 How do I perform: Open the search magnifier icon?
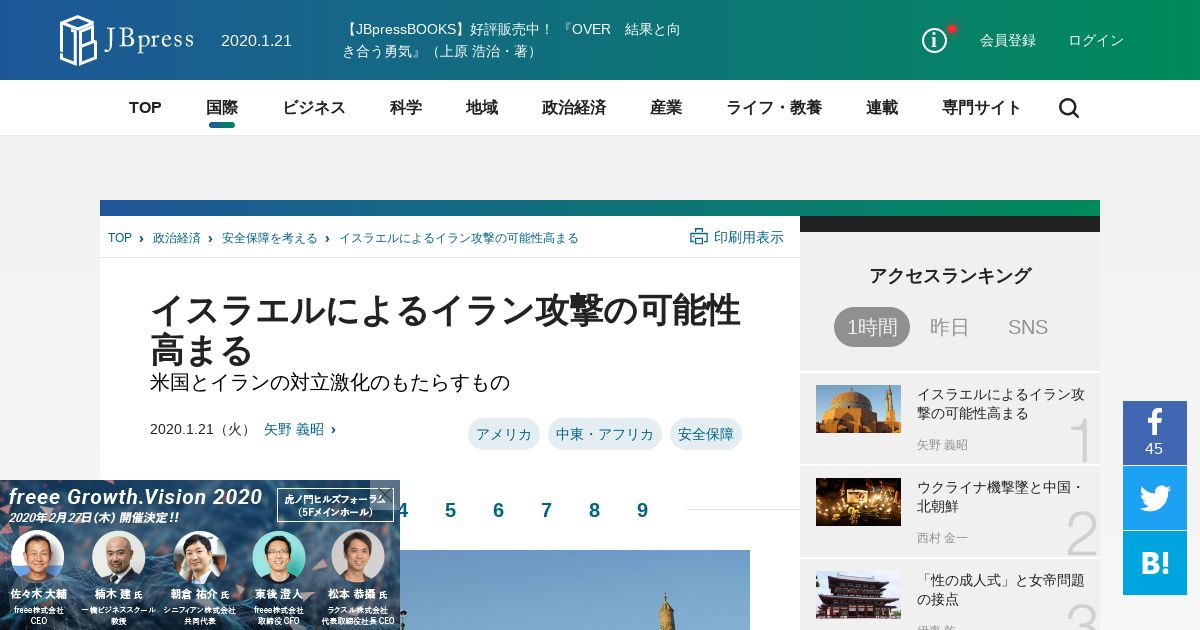1069,108
